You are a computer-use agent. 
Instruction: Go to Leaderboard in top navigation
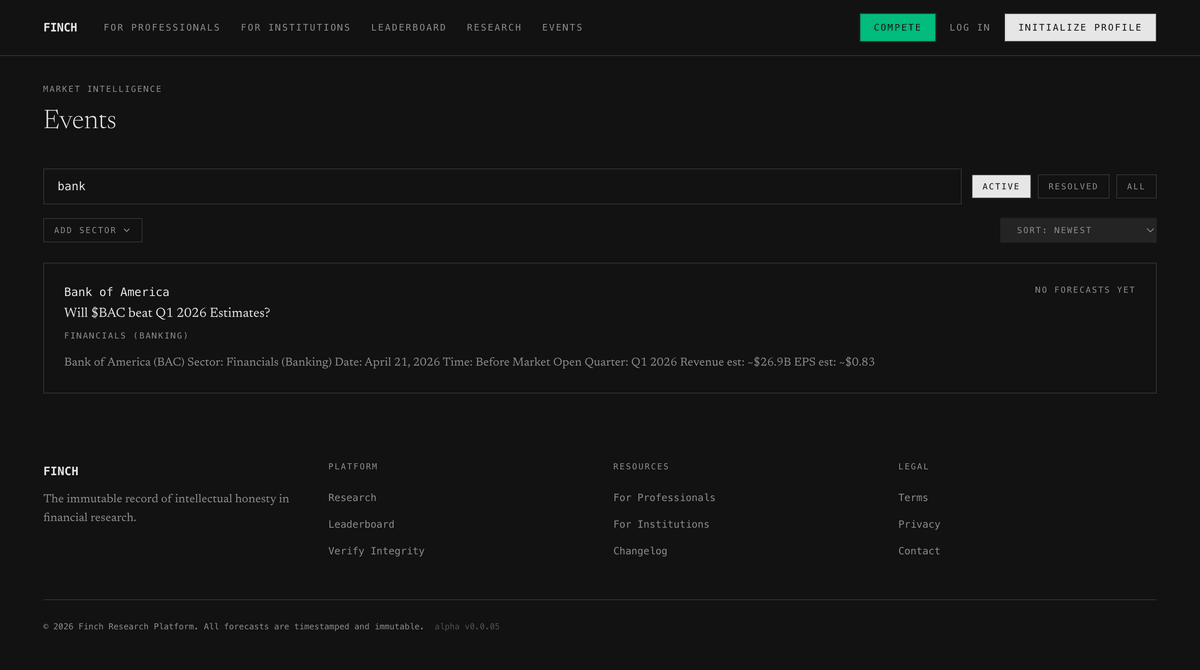tap(408, 28)
